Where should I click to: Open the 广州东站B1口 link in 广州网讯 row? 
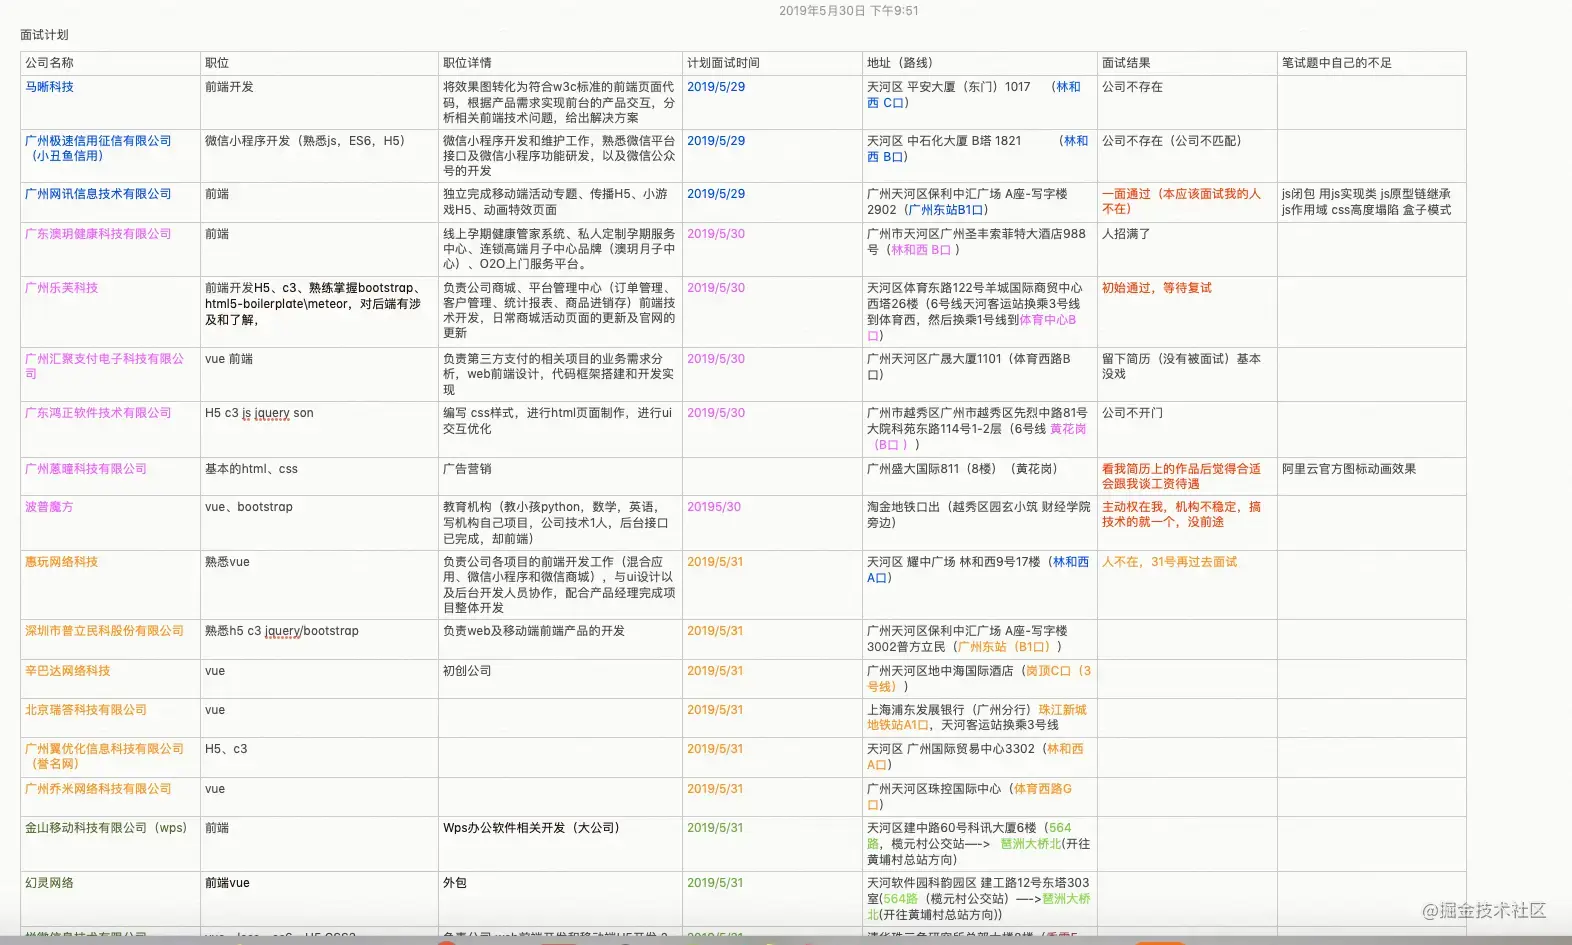pyautogui.click(x=944, y=210)
